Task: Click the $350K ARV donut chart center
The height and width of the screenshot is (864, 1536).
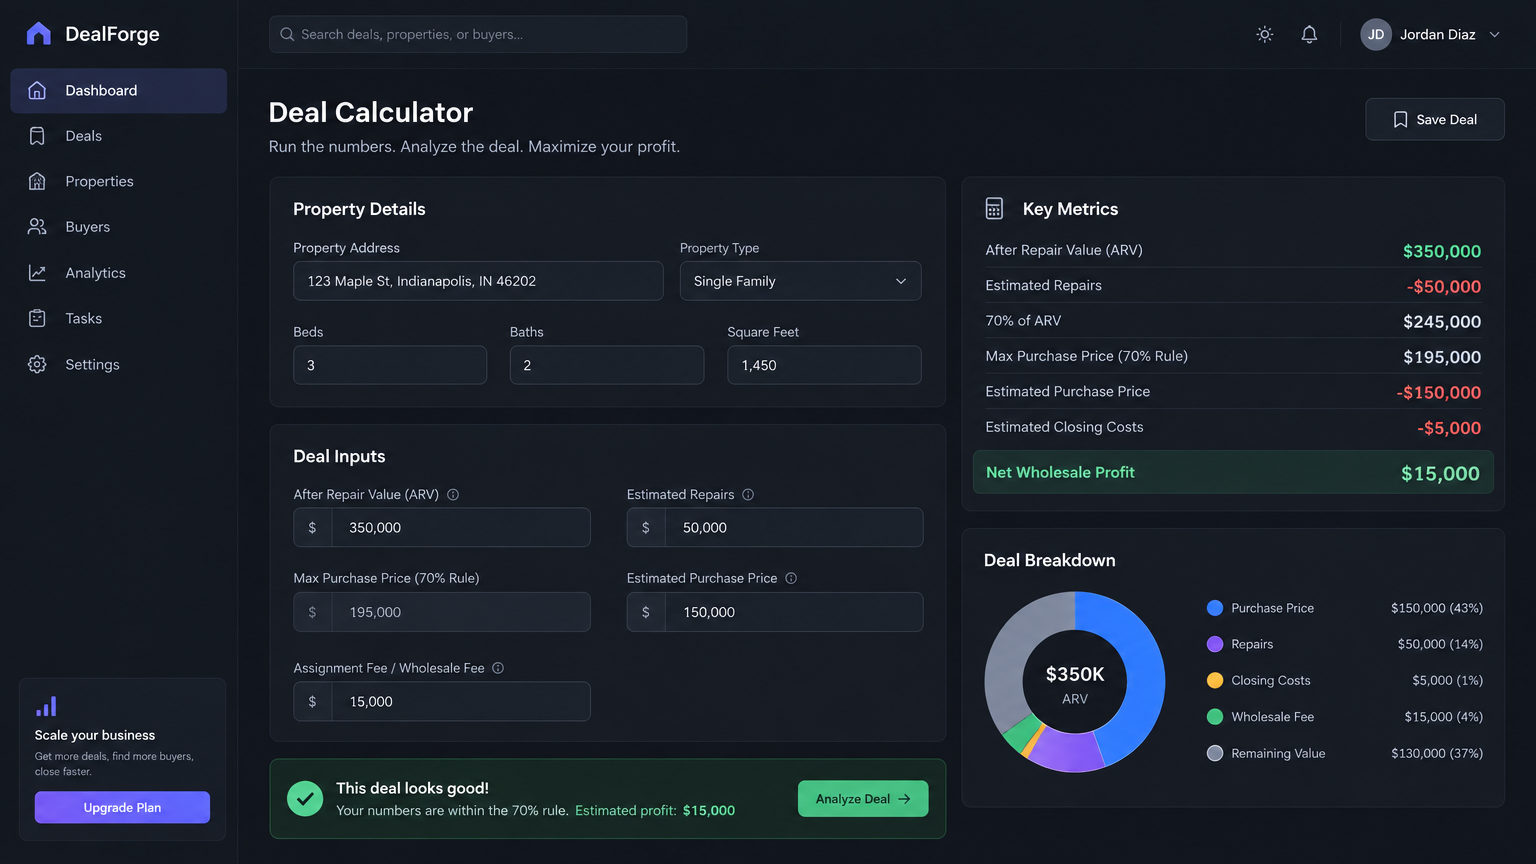Action: 1075,684
